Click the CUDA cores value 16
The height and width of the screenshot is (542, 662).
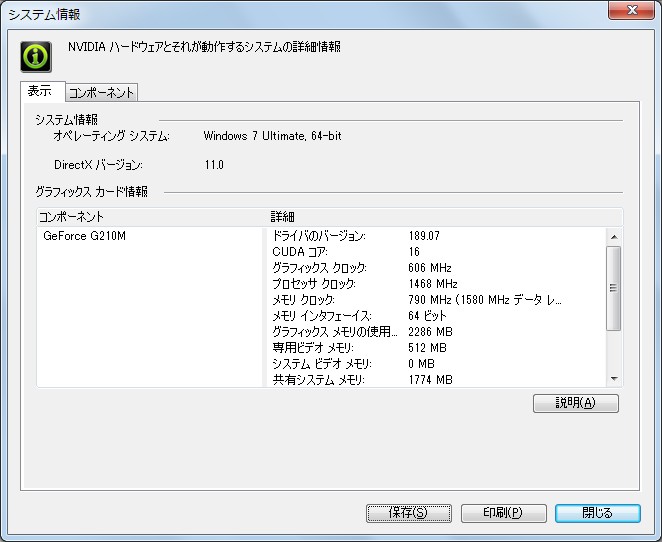click(414, 252)
